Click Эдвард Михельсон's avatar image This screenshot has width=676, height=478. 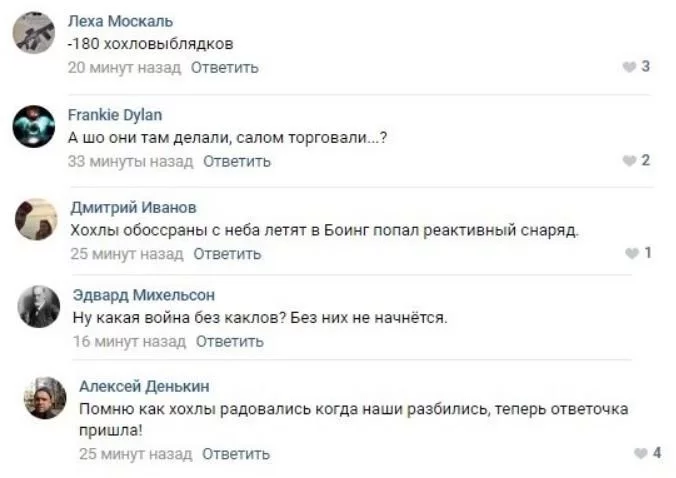pyautogui.click(x=38, y=306)
